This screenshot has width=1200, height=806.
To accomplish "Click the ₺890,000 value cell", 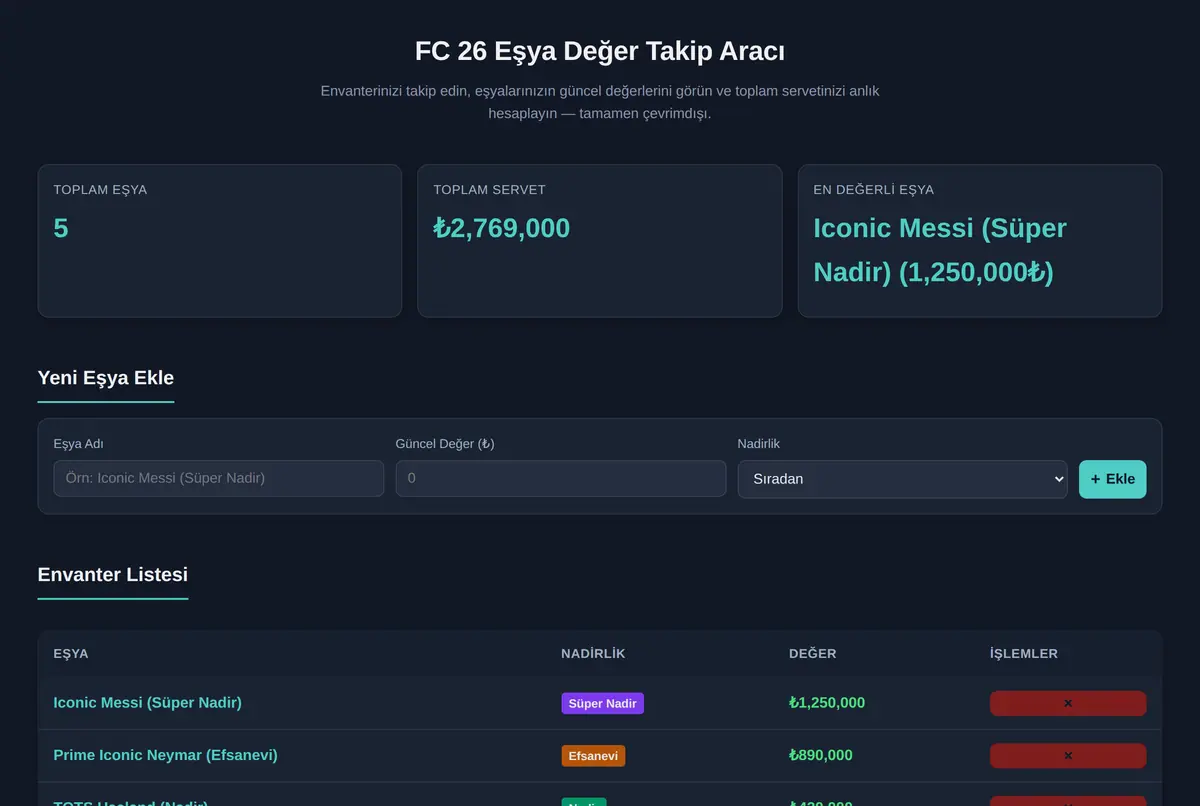I will (821, 755).
